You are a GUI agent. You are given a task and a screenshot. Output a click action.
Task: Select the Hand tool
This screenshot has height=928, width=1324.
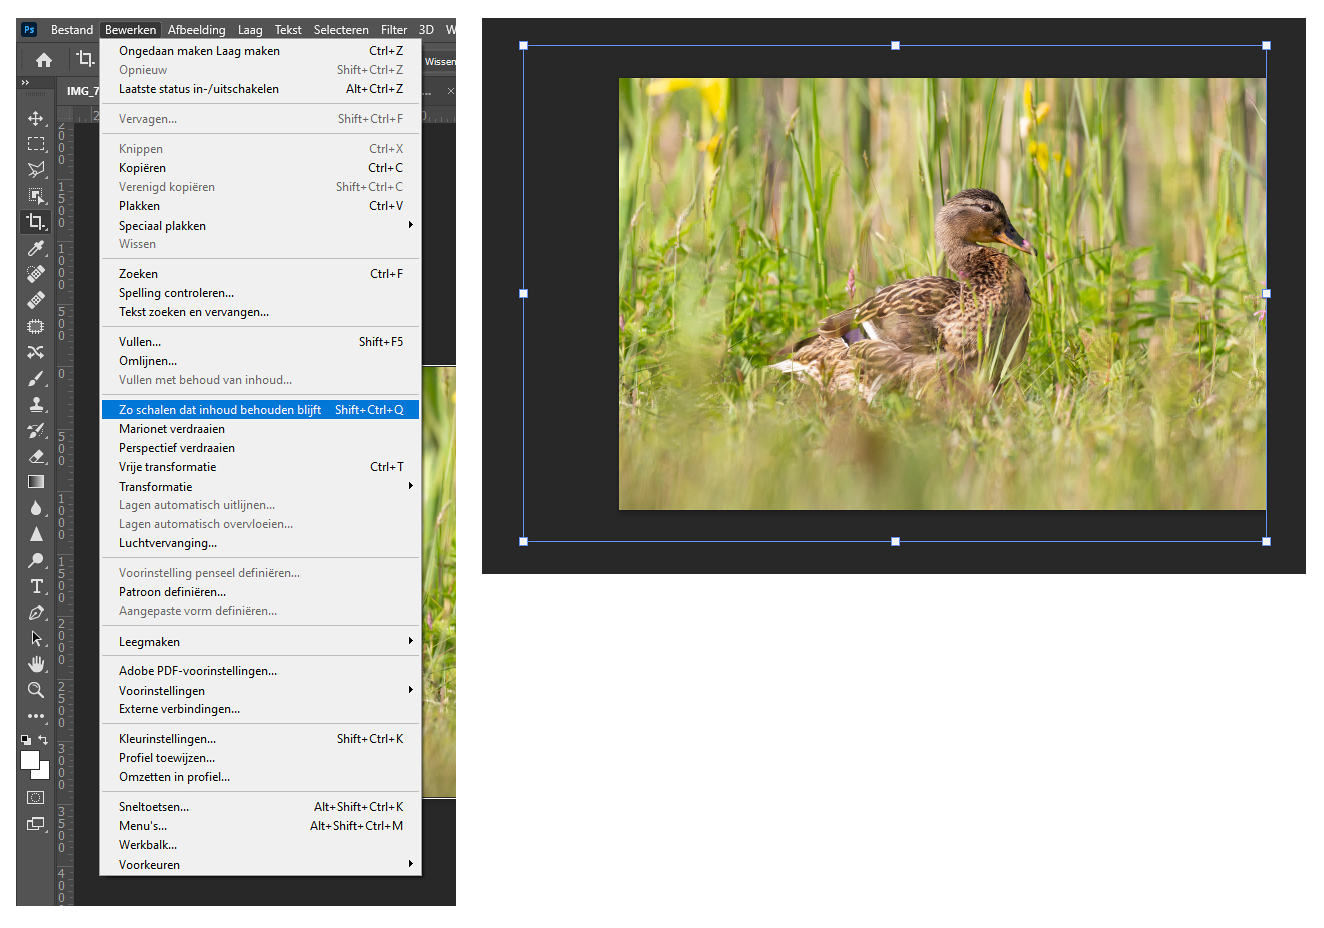coord(36,664)
